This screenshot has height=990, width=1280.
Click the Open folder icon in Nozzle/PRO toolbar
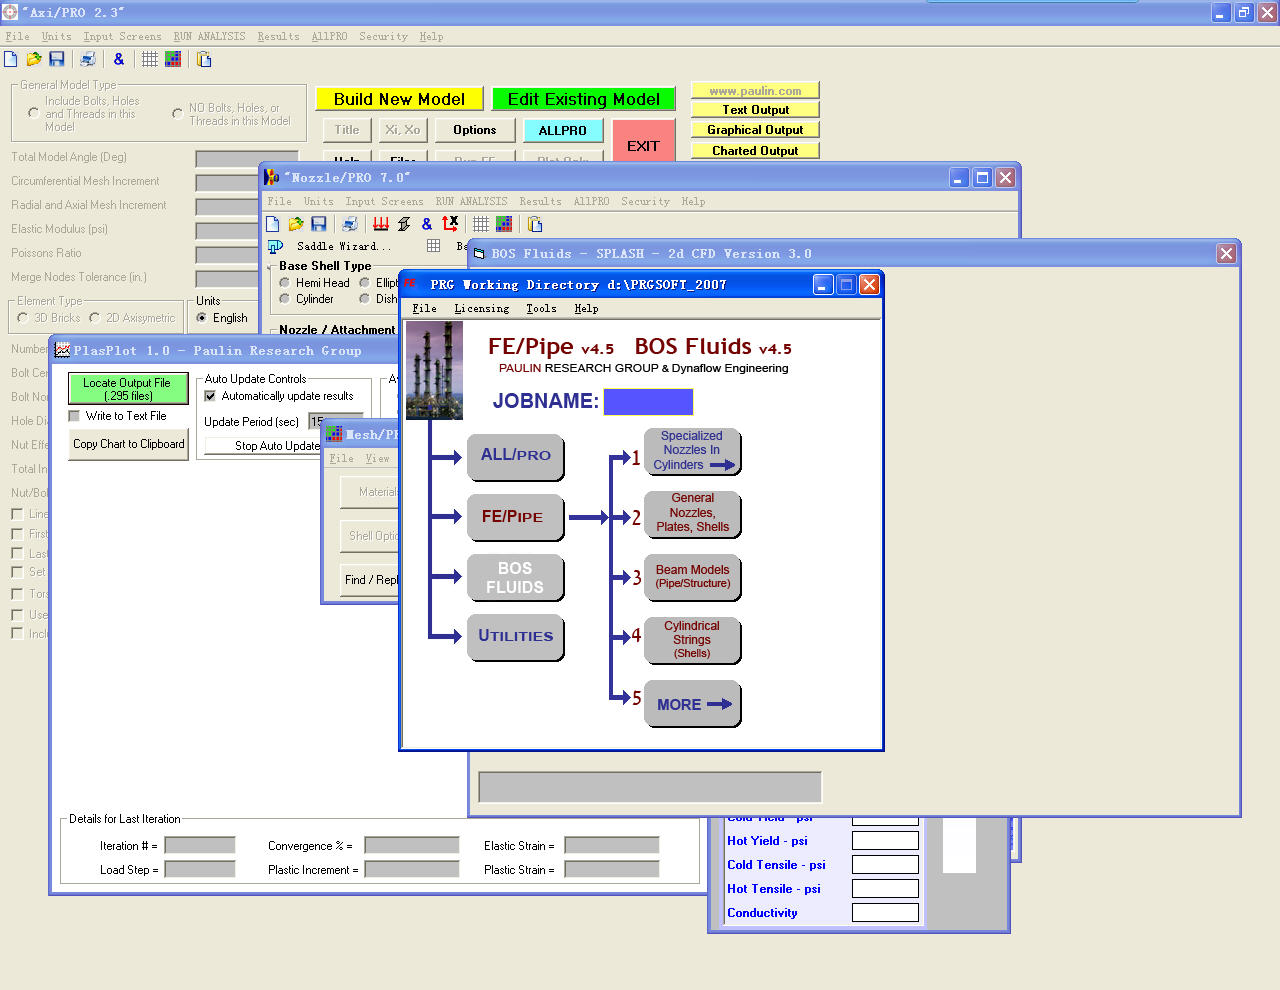pos(296,224)
